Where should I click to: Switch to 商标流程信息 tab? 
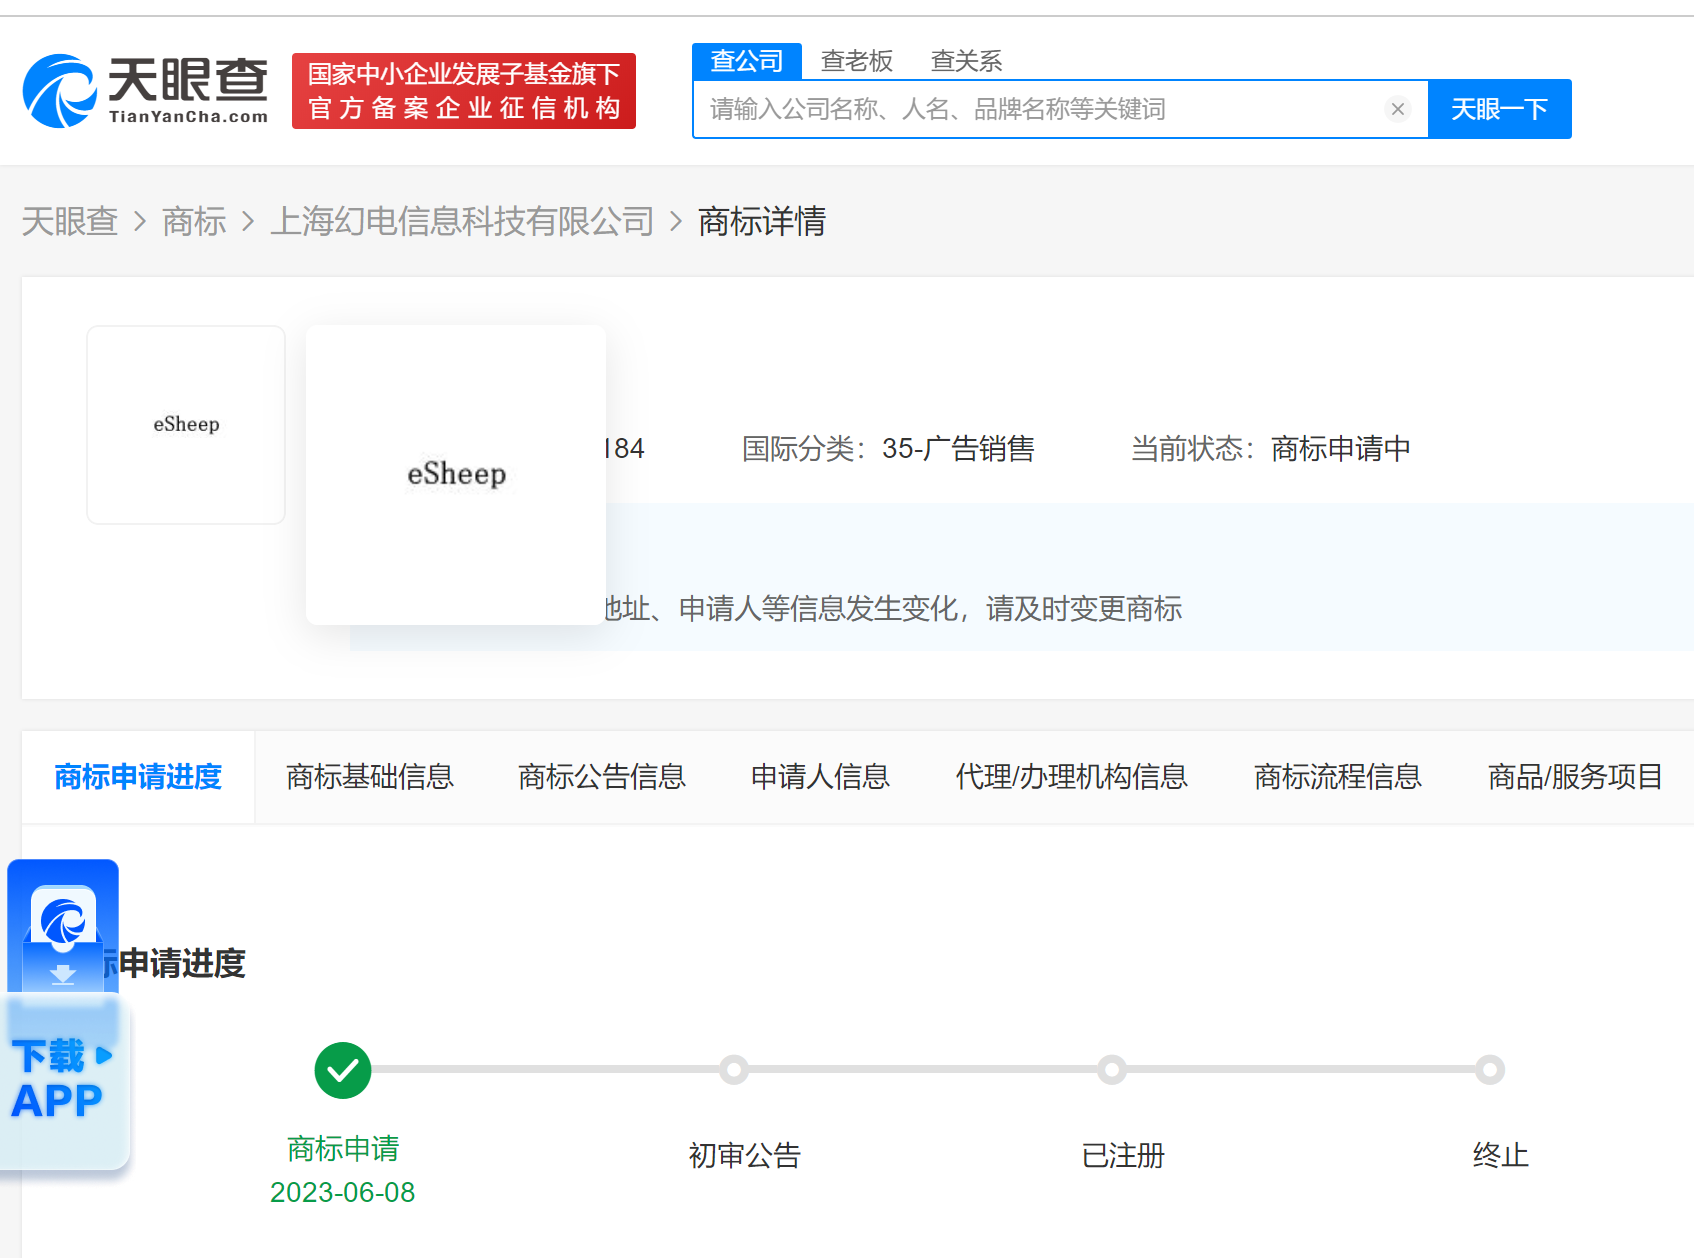tap(1338, 777)
